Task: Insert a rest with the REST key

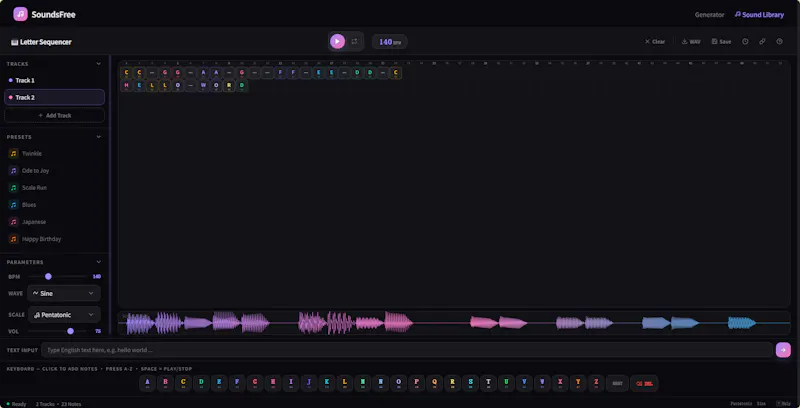Action: coord(617,383)
